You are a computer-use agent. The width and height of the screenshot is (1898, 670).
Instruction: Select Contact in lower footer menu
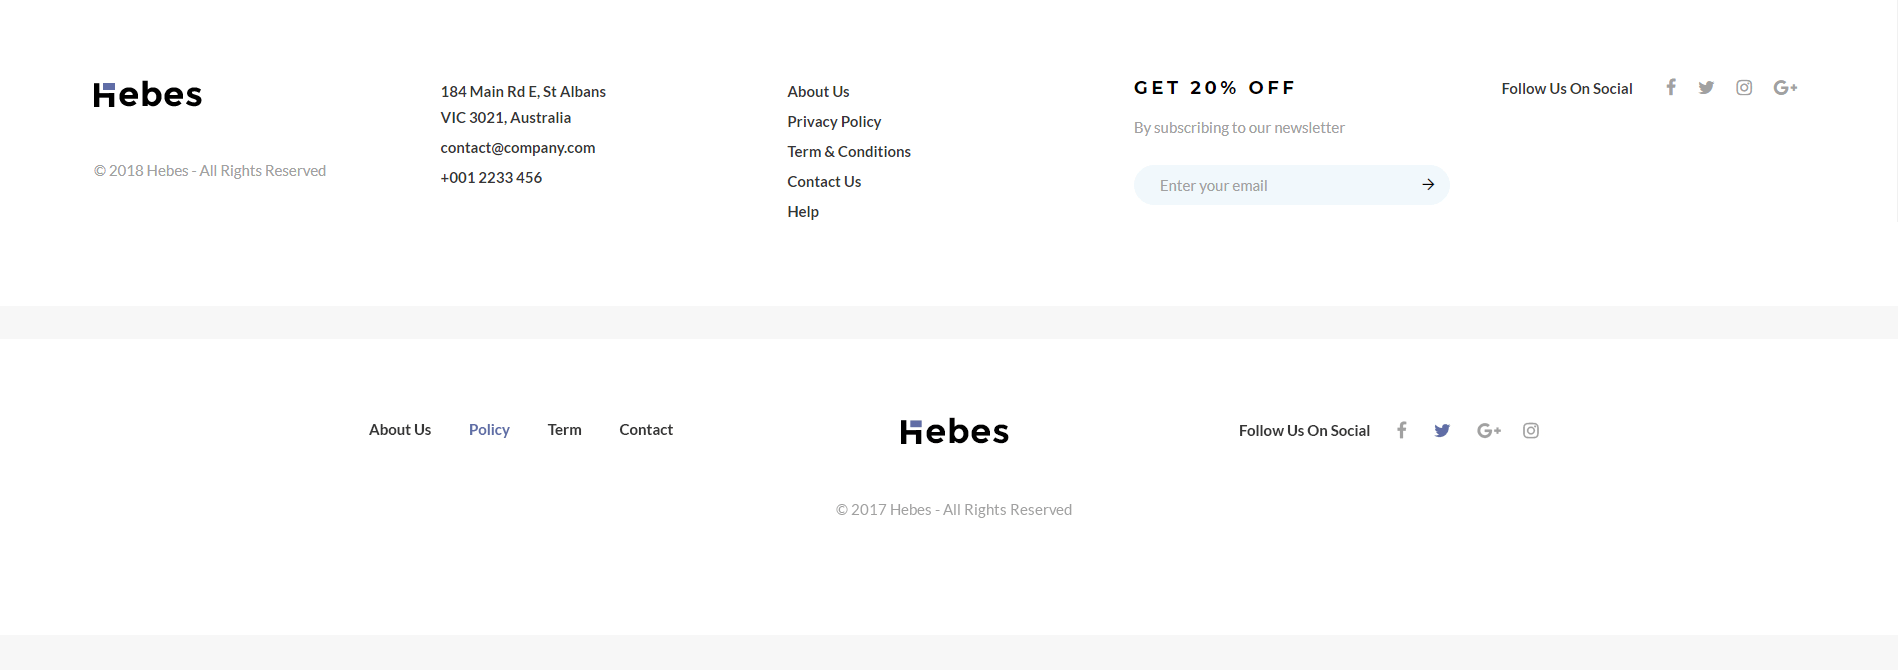click(x=646, y=430)
